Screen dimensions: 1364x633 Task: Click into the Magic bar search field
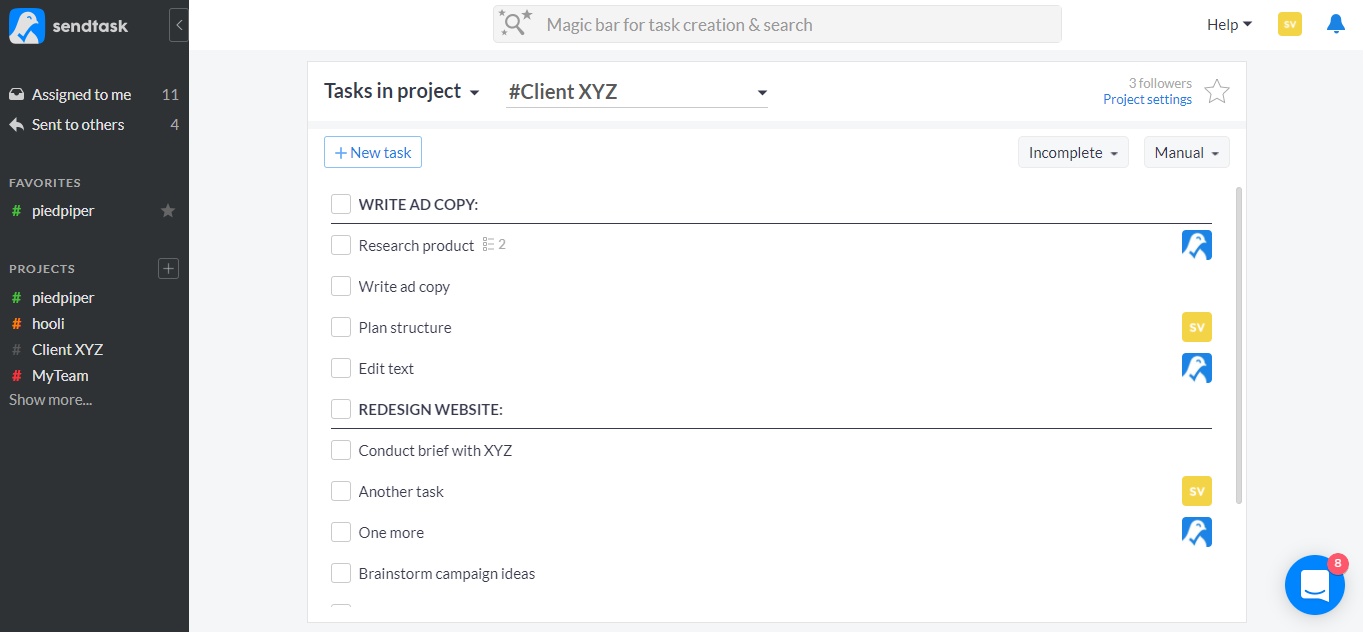pyautogui.click(x=777, y=25)
